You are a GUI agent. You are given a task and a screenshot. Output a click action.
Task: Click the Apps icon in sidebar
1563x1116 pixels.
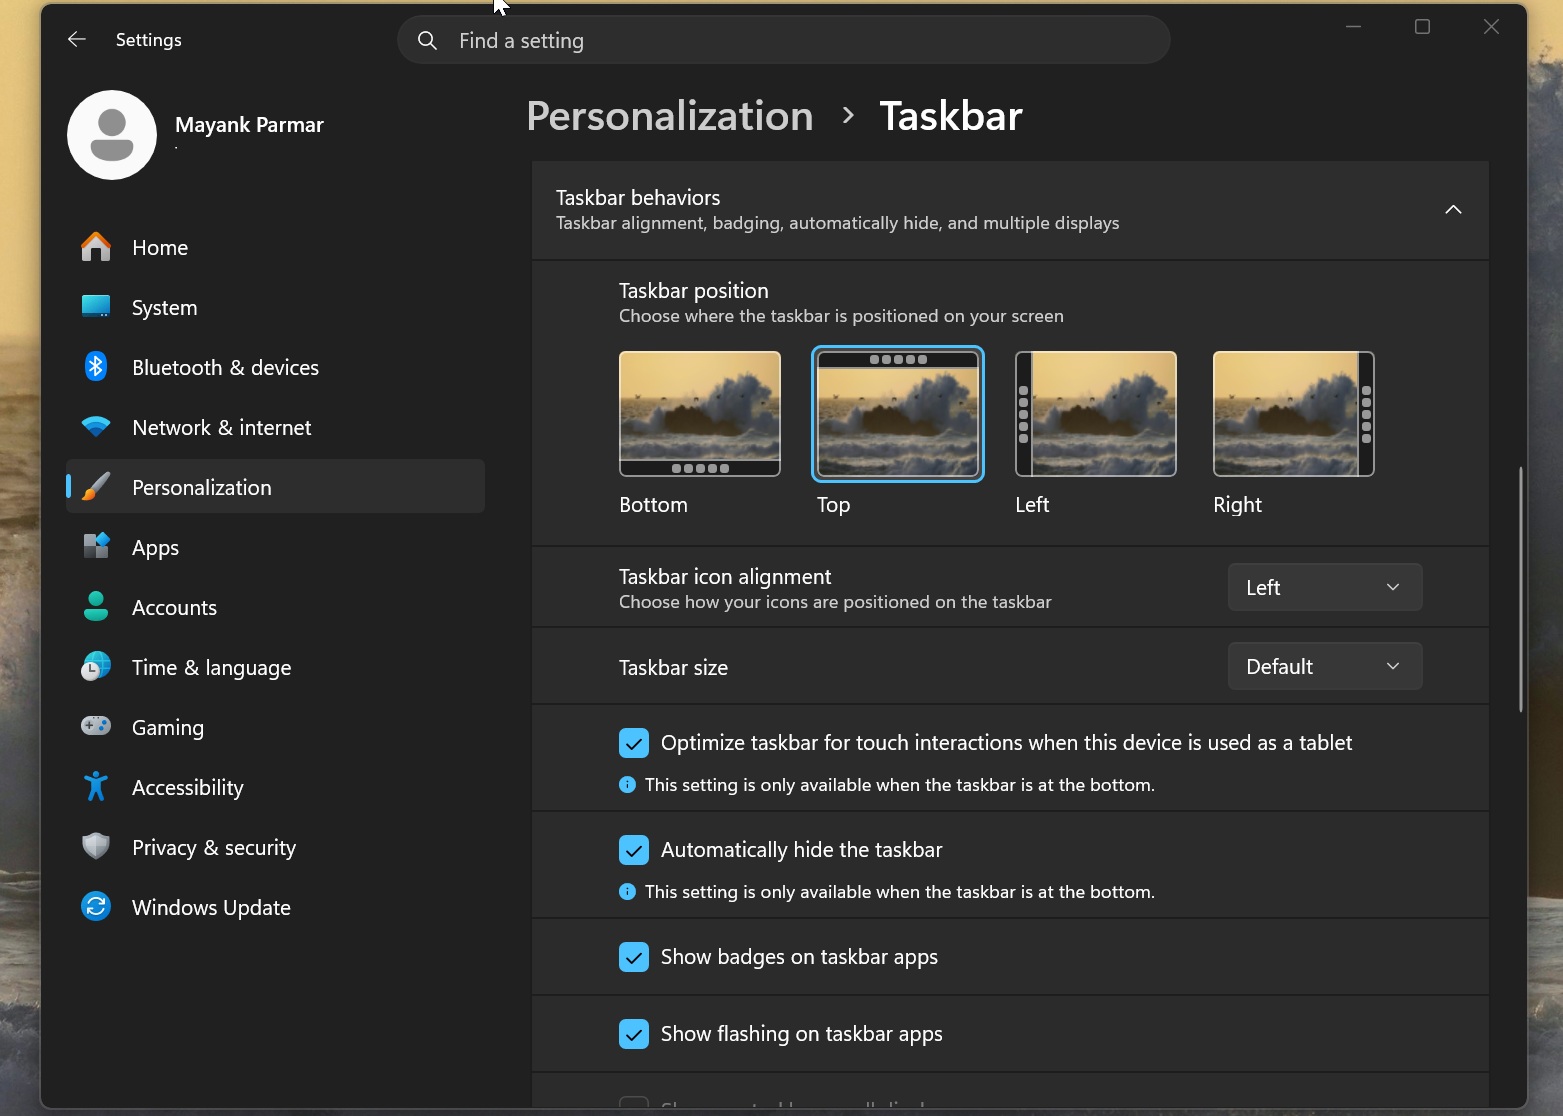96,547
